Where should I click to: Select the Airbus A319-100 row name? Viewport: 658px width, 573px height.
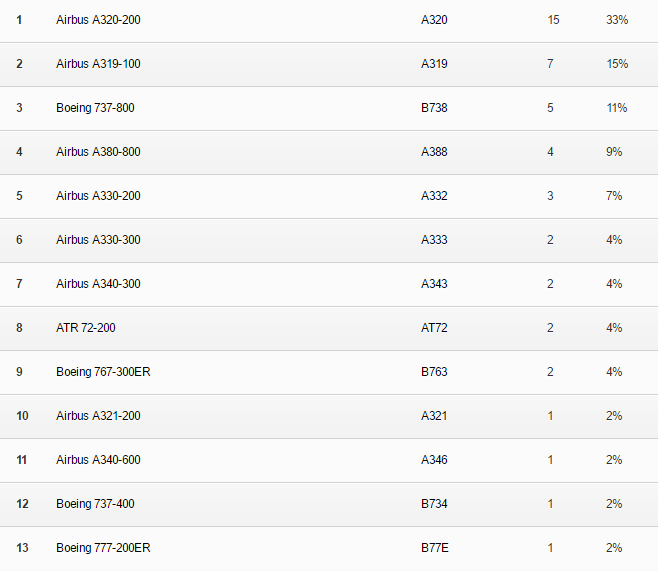click(98, 64)
